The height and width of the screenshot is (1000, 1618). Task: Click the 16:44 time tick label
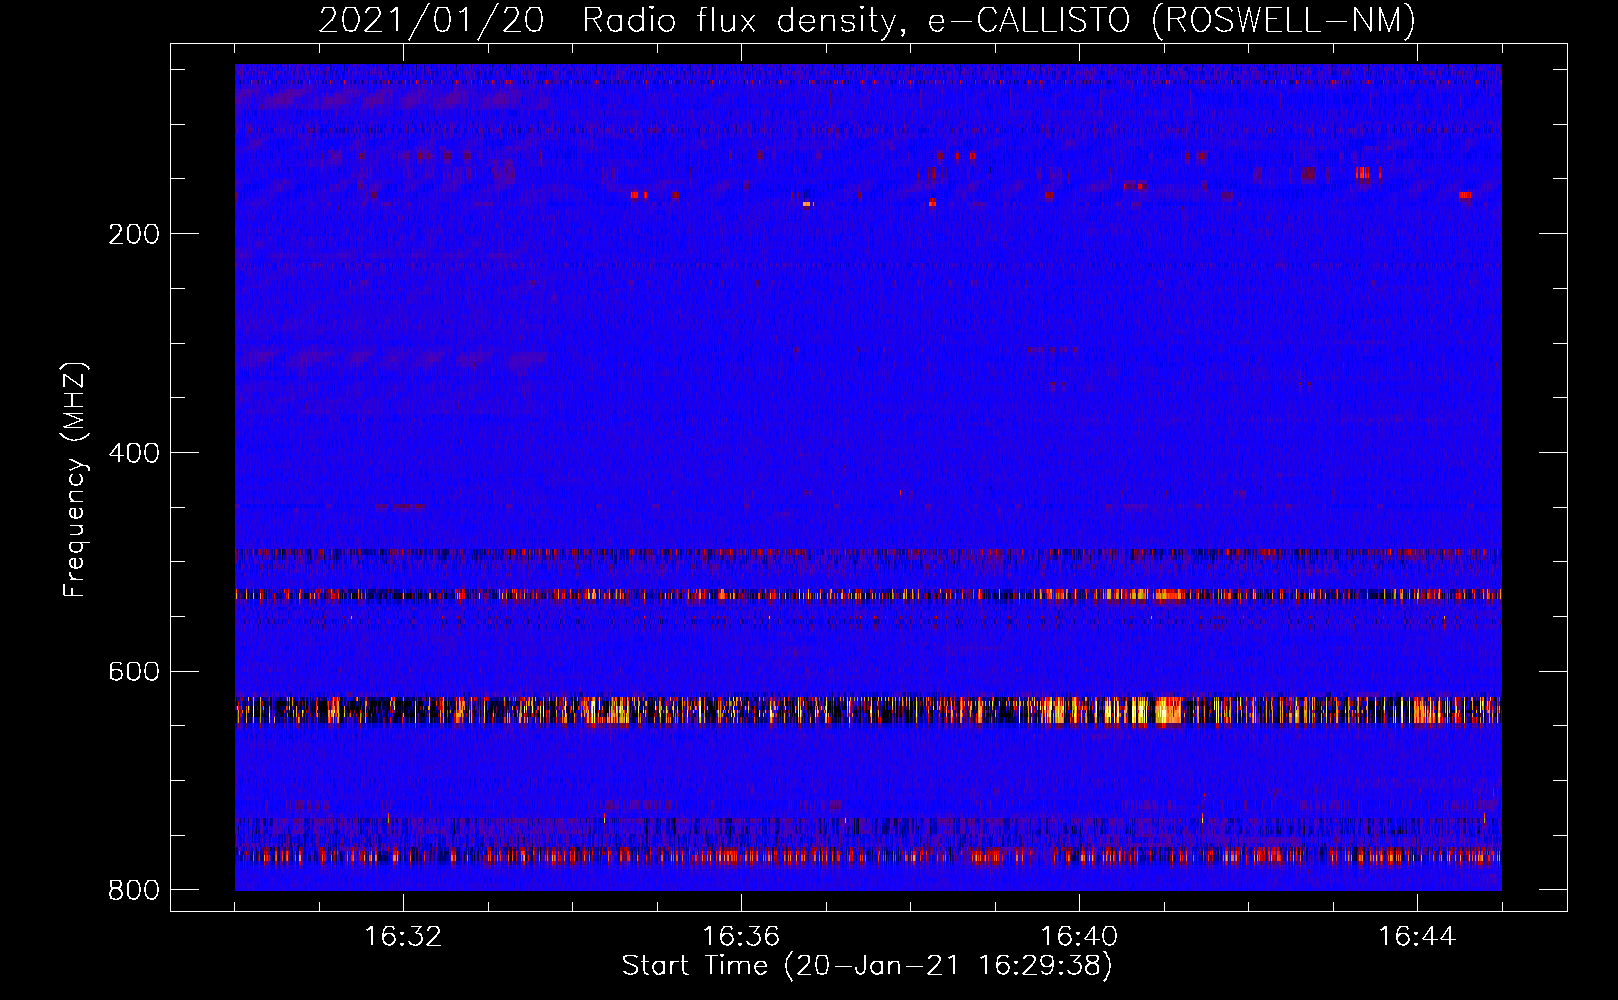[1417, 937]
